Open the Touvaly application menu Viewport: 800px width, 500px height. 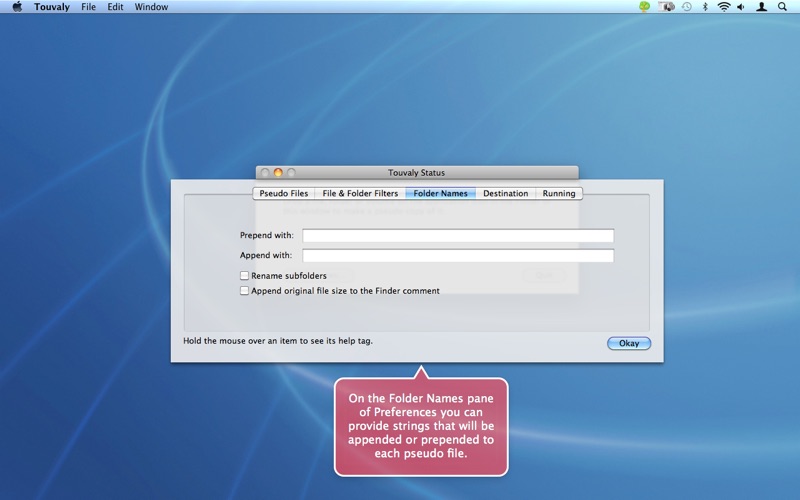click(x=52, y=7)
